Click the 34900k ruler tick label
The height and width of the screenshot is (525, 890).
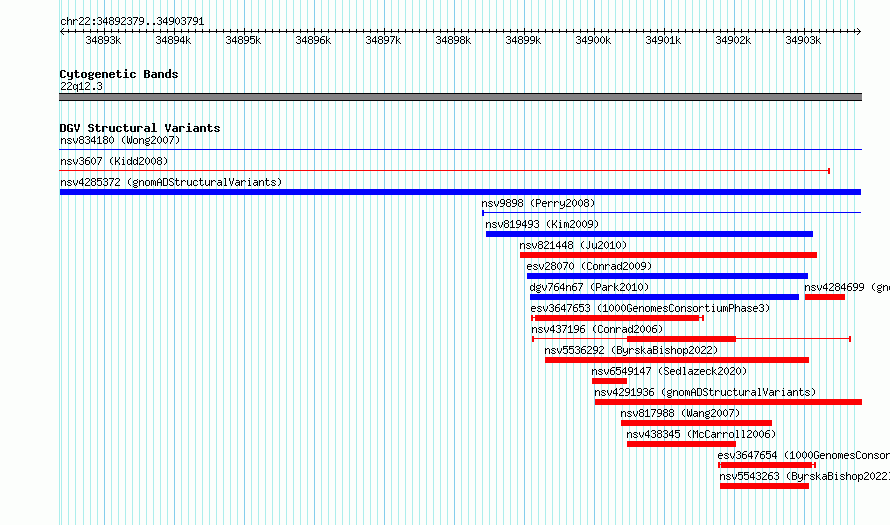(x=593, y=40)
